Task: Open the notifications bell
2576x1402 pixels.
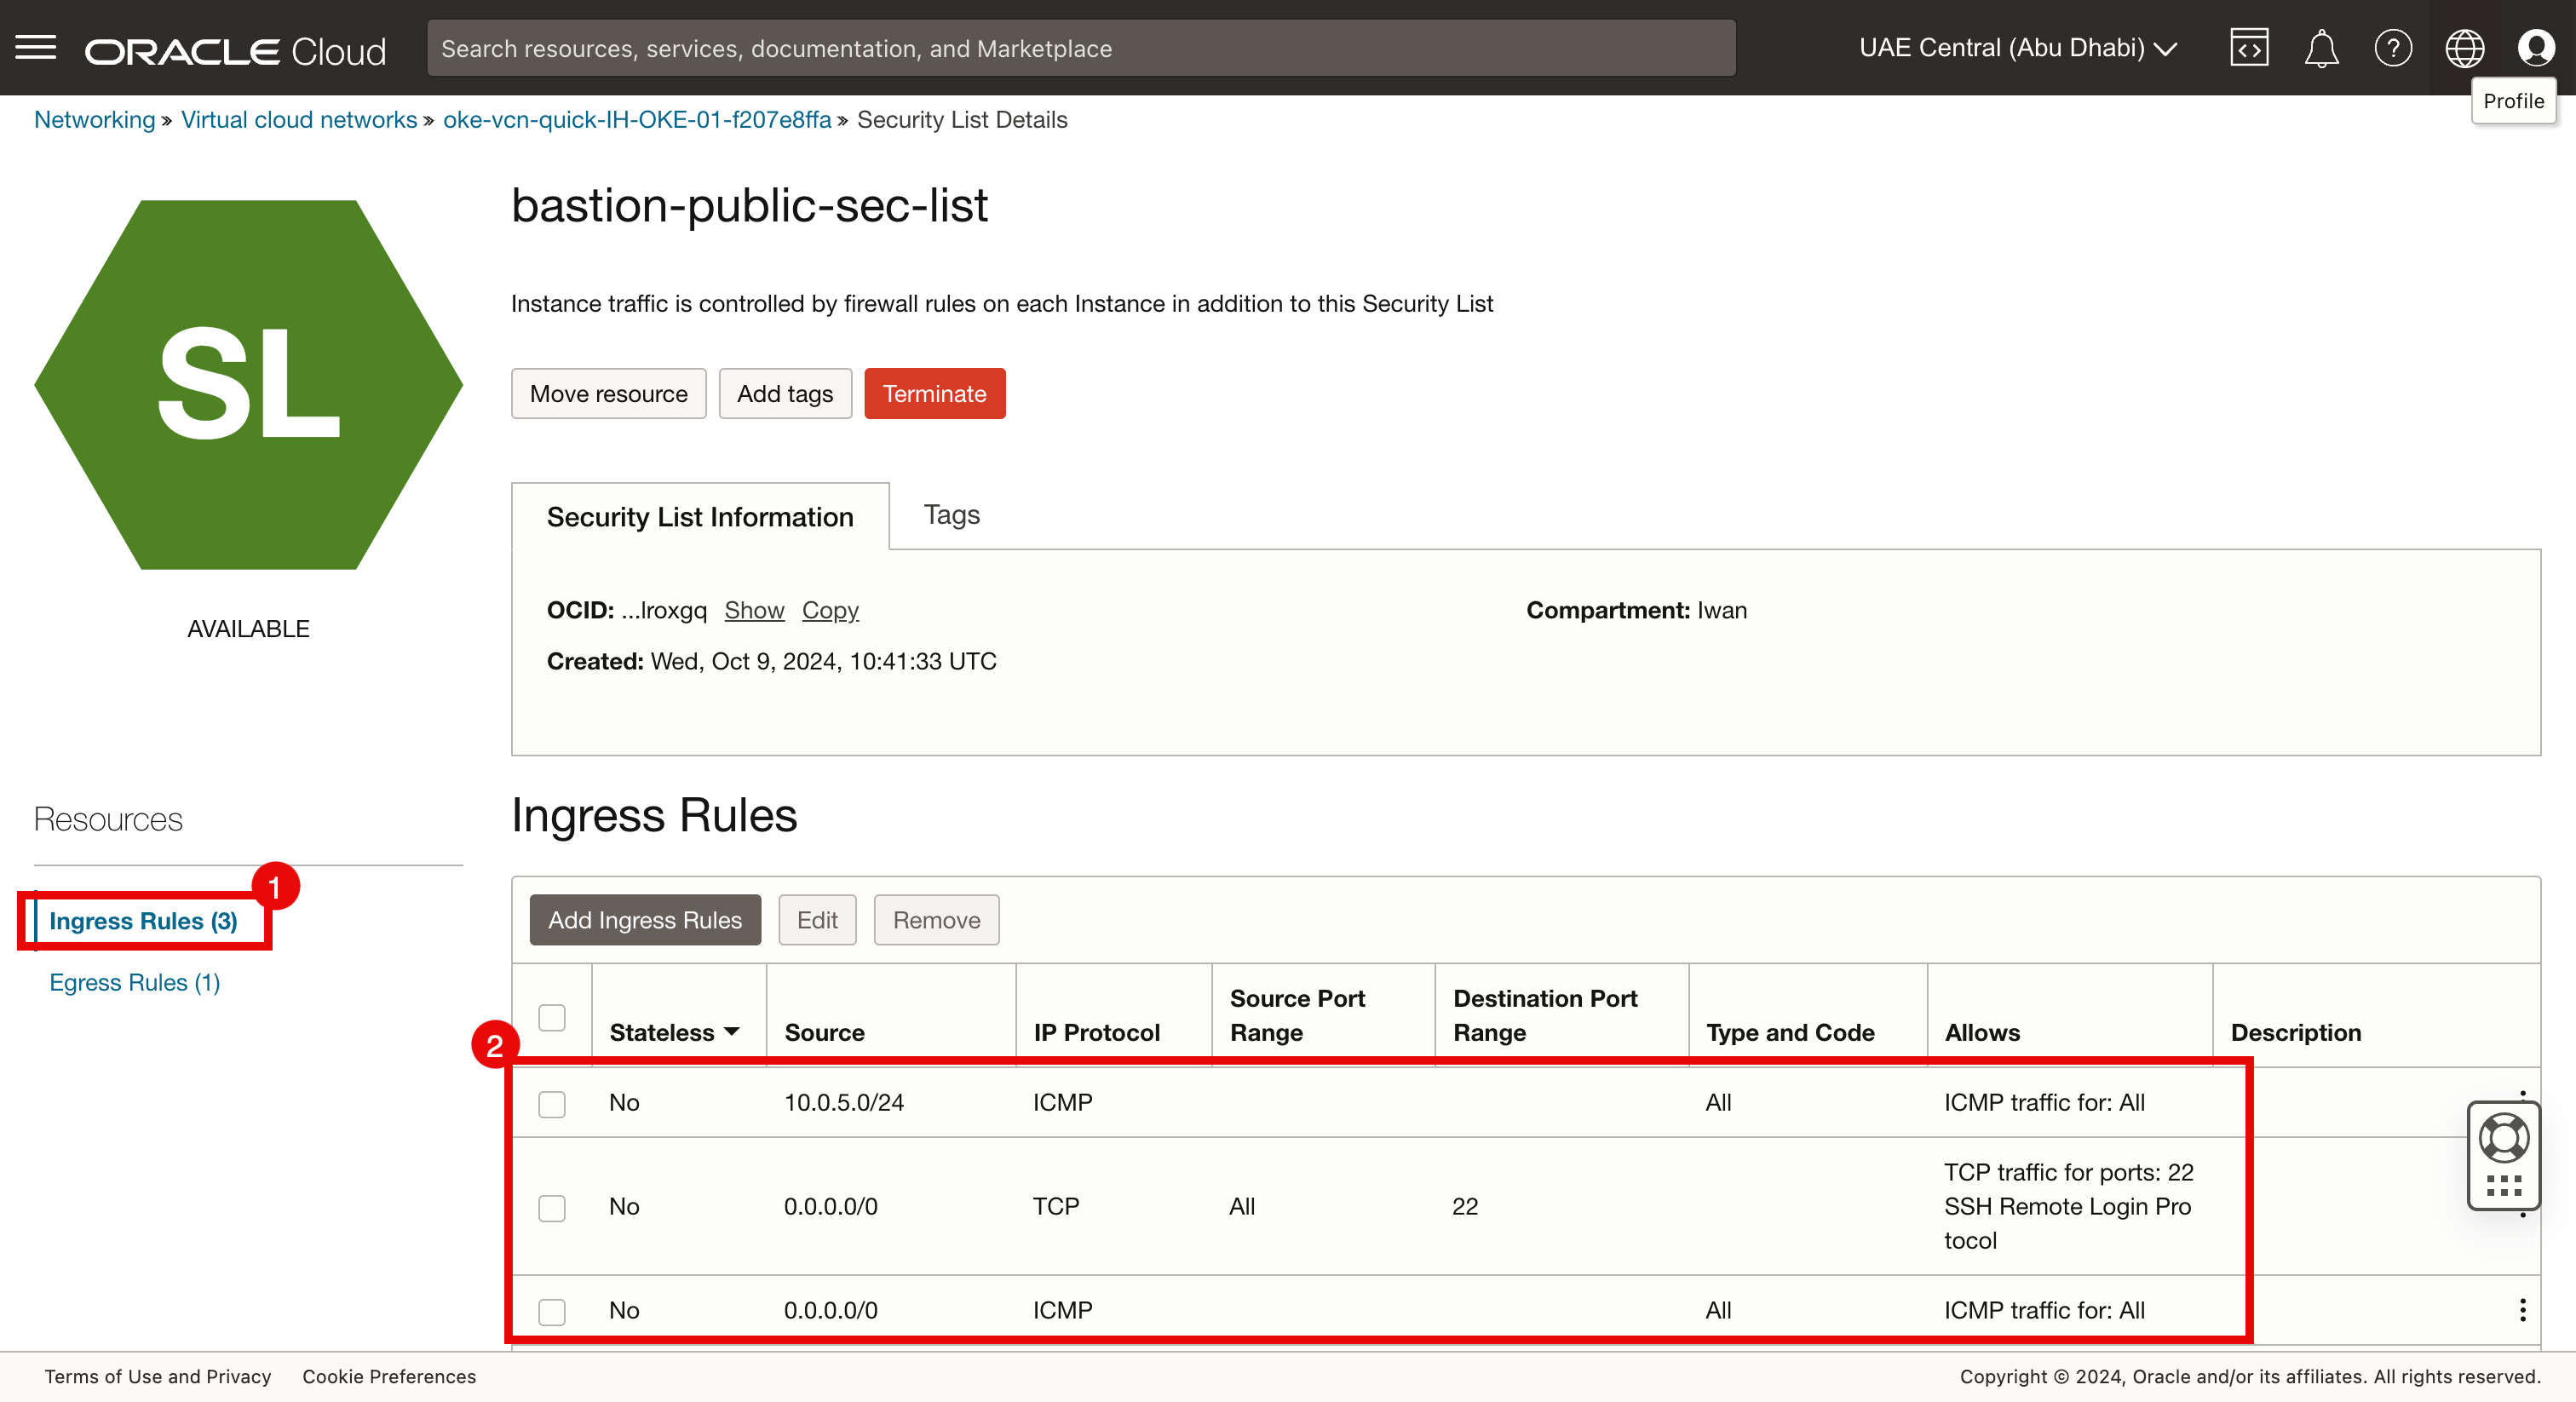Action: 2321,47
